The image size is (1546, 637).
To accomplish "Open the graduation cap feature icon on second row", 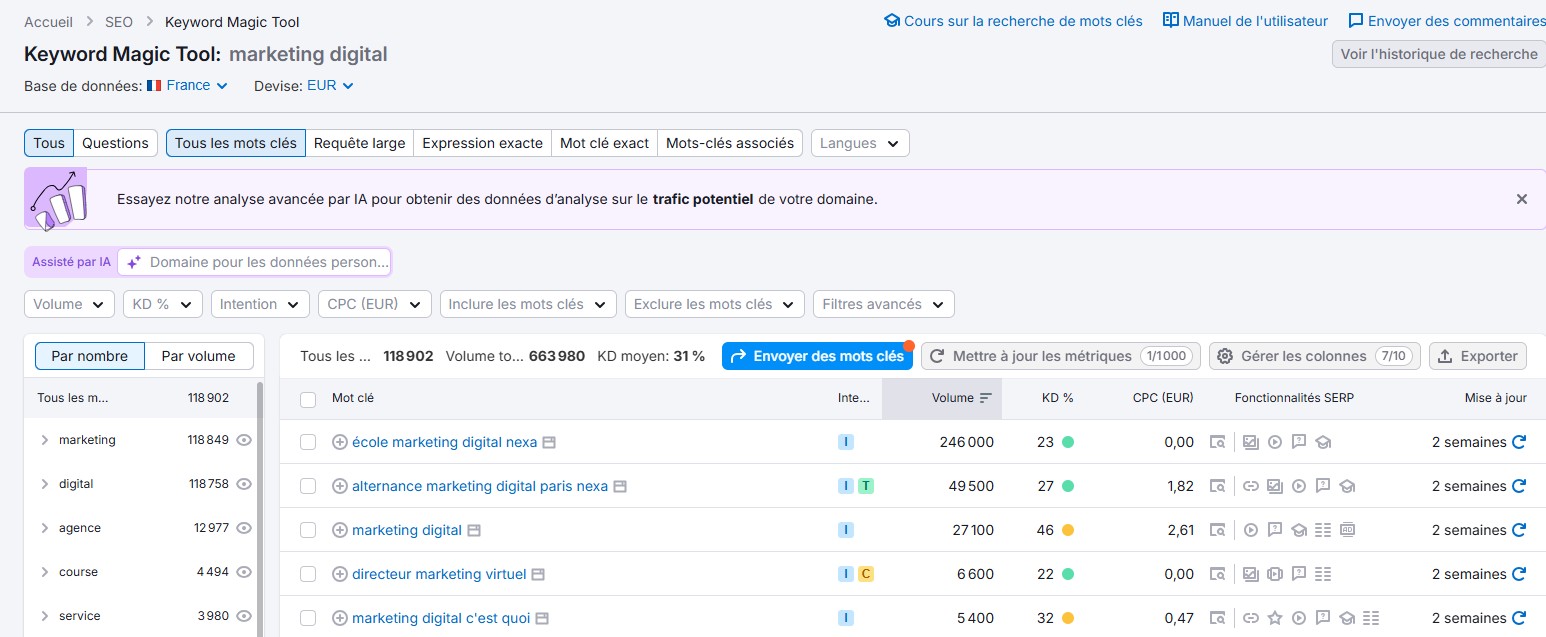I will click(1347, 487).
